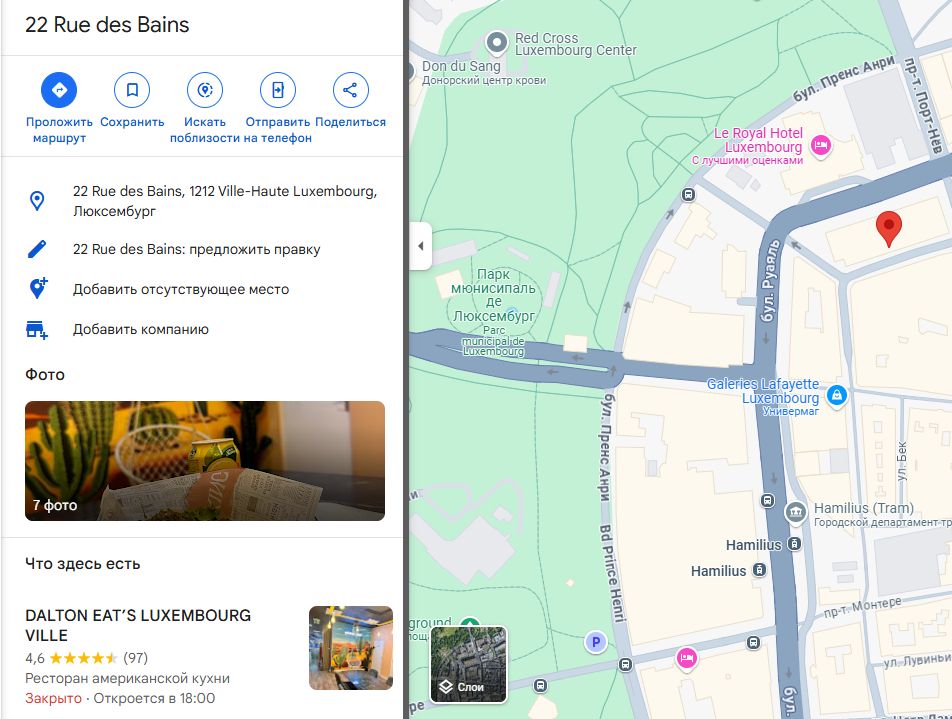Click the 4,6 star rating (97) reviews
952x719 pixels.
coord(86,658)
